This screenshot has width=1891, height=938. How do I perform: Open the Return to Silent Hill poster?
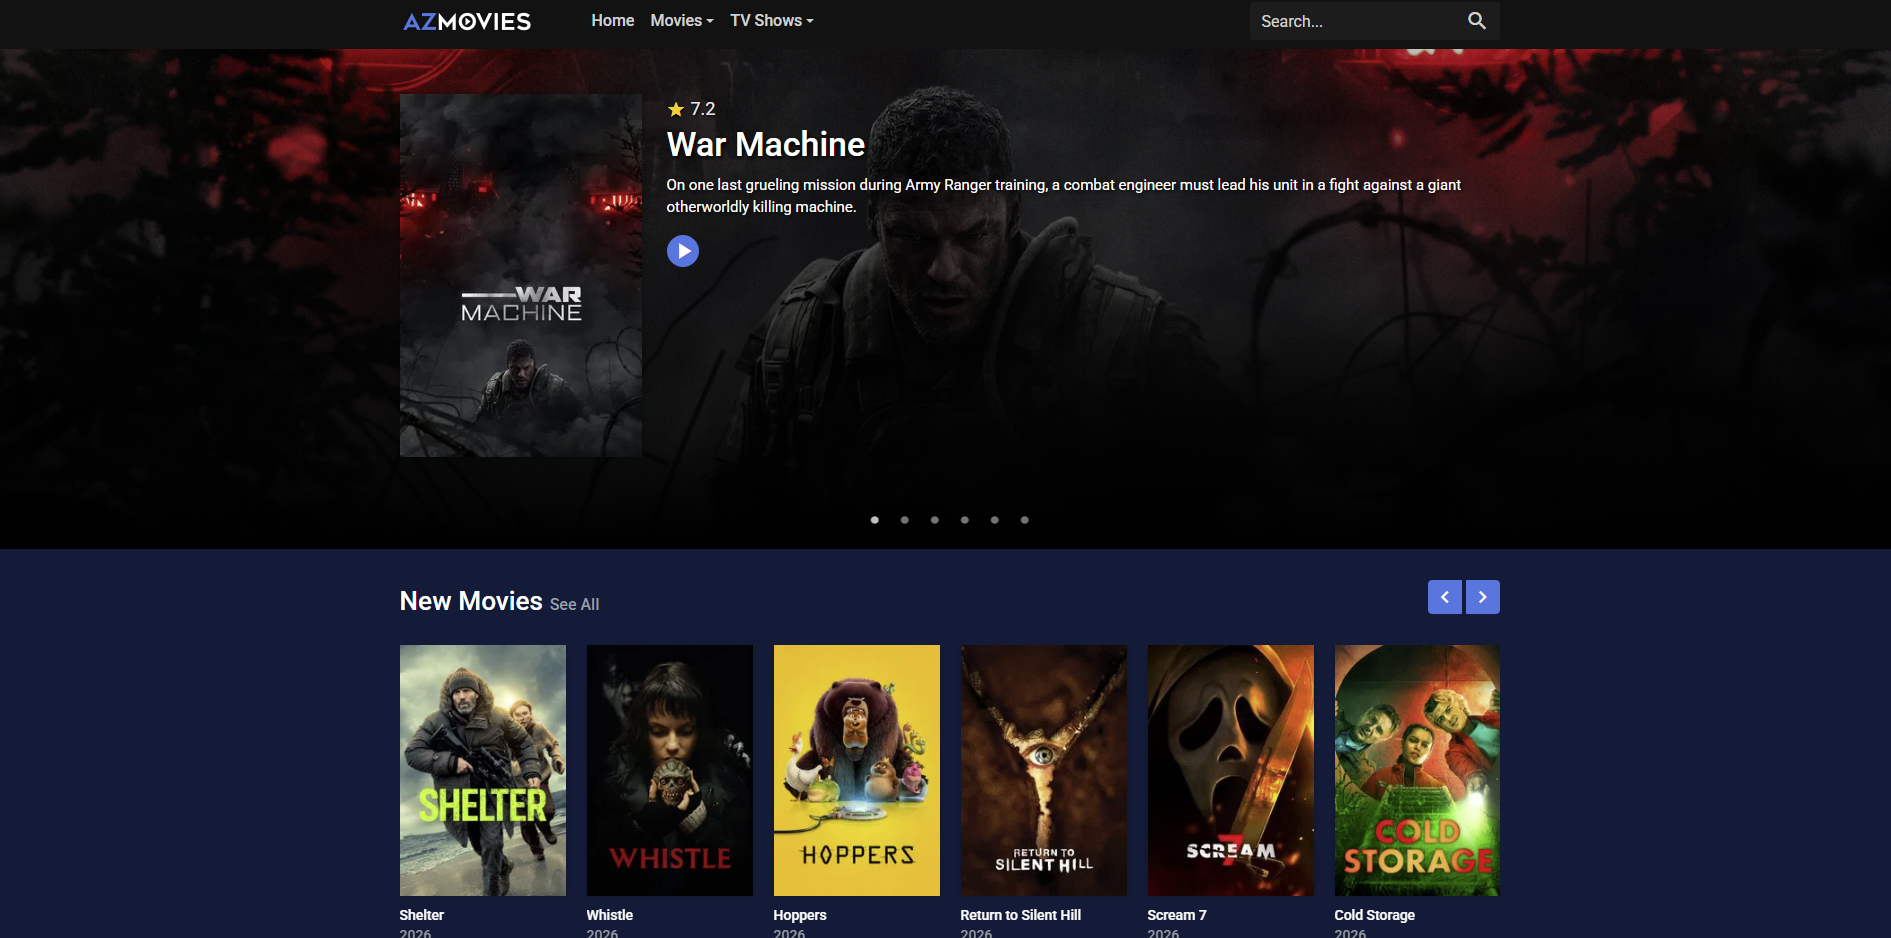tap(1043, 770)
